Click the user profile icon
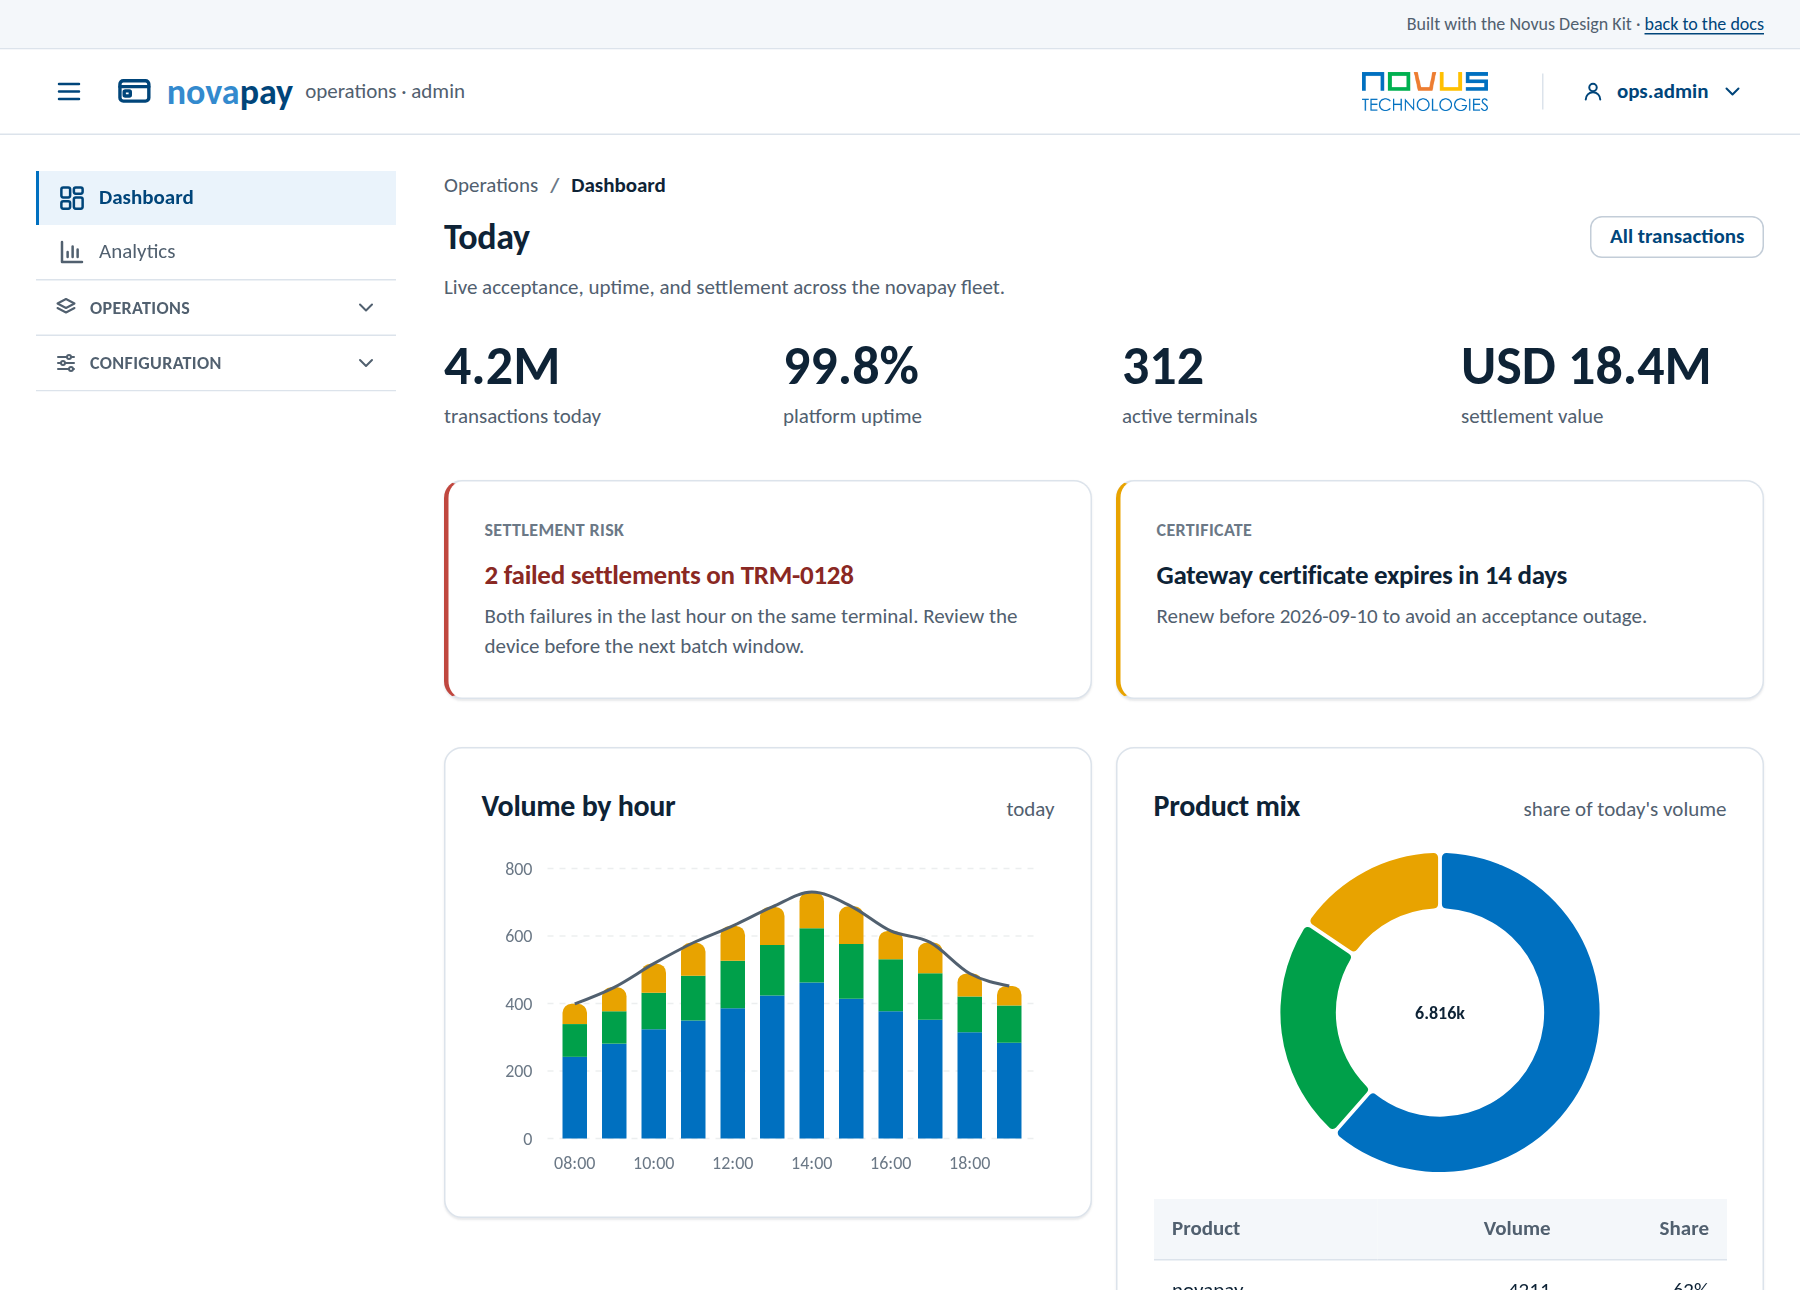Viewport: 1800px width, 1290px height. tap(1593, 92)
